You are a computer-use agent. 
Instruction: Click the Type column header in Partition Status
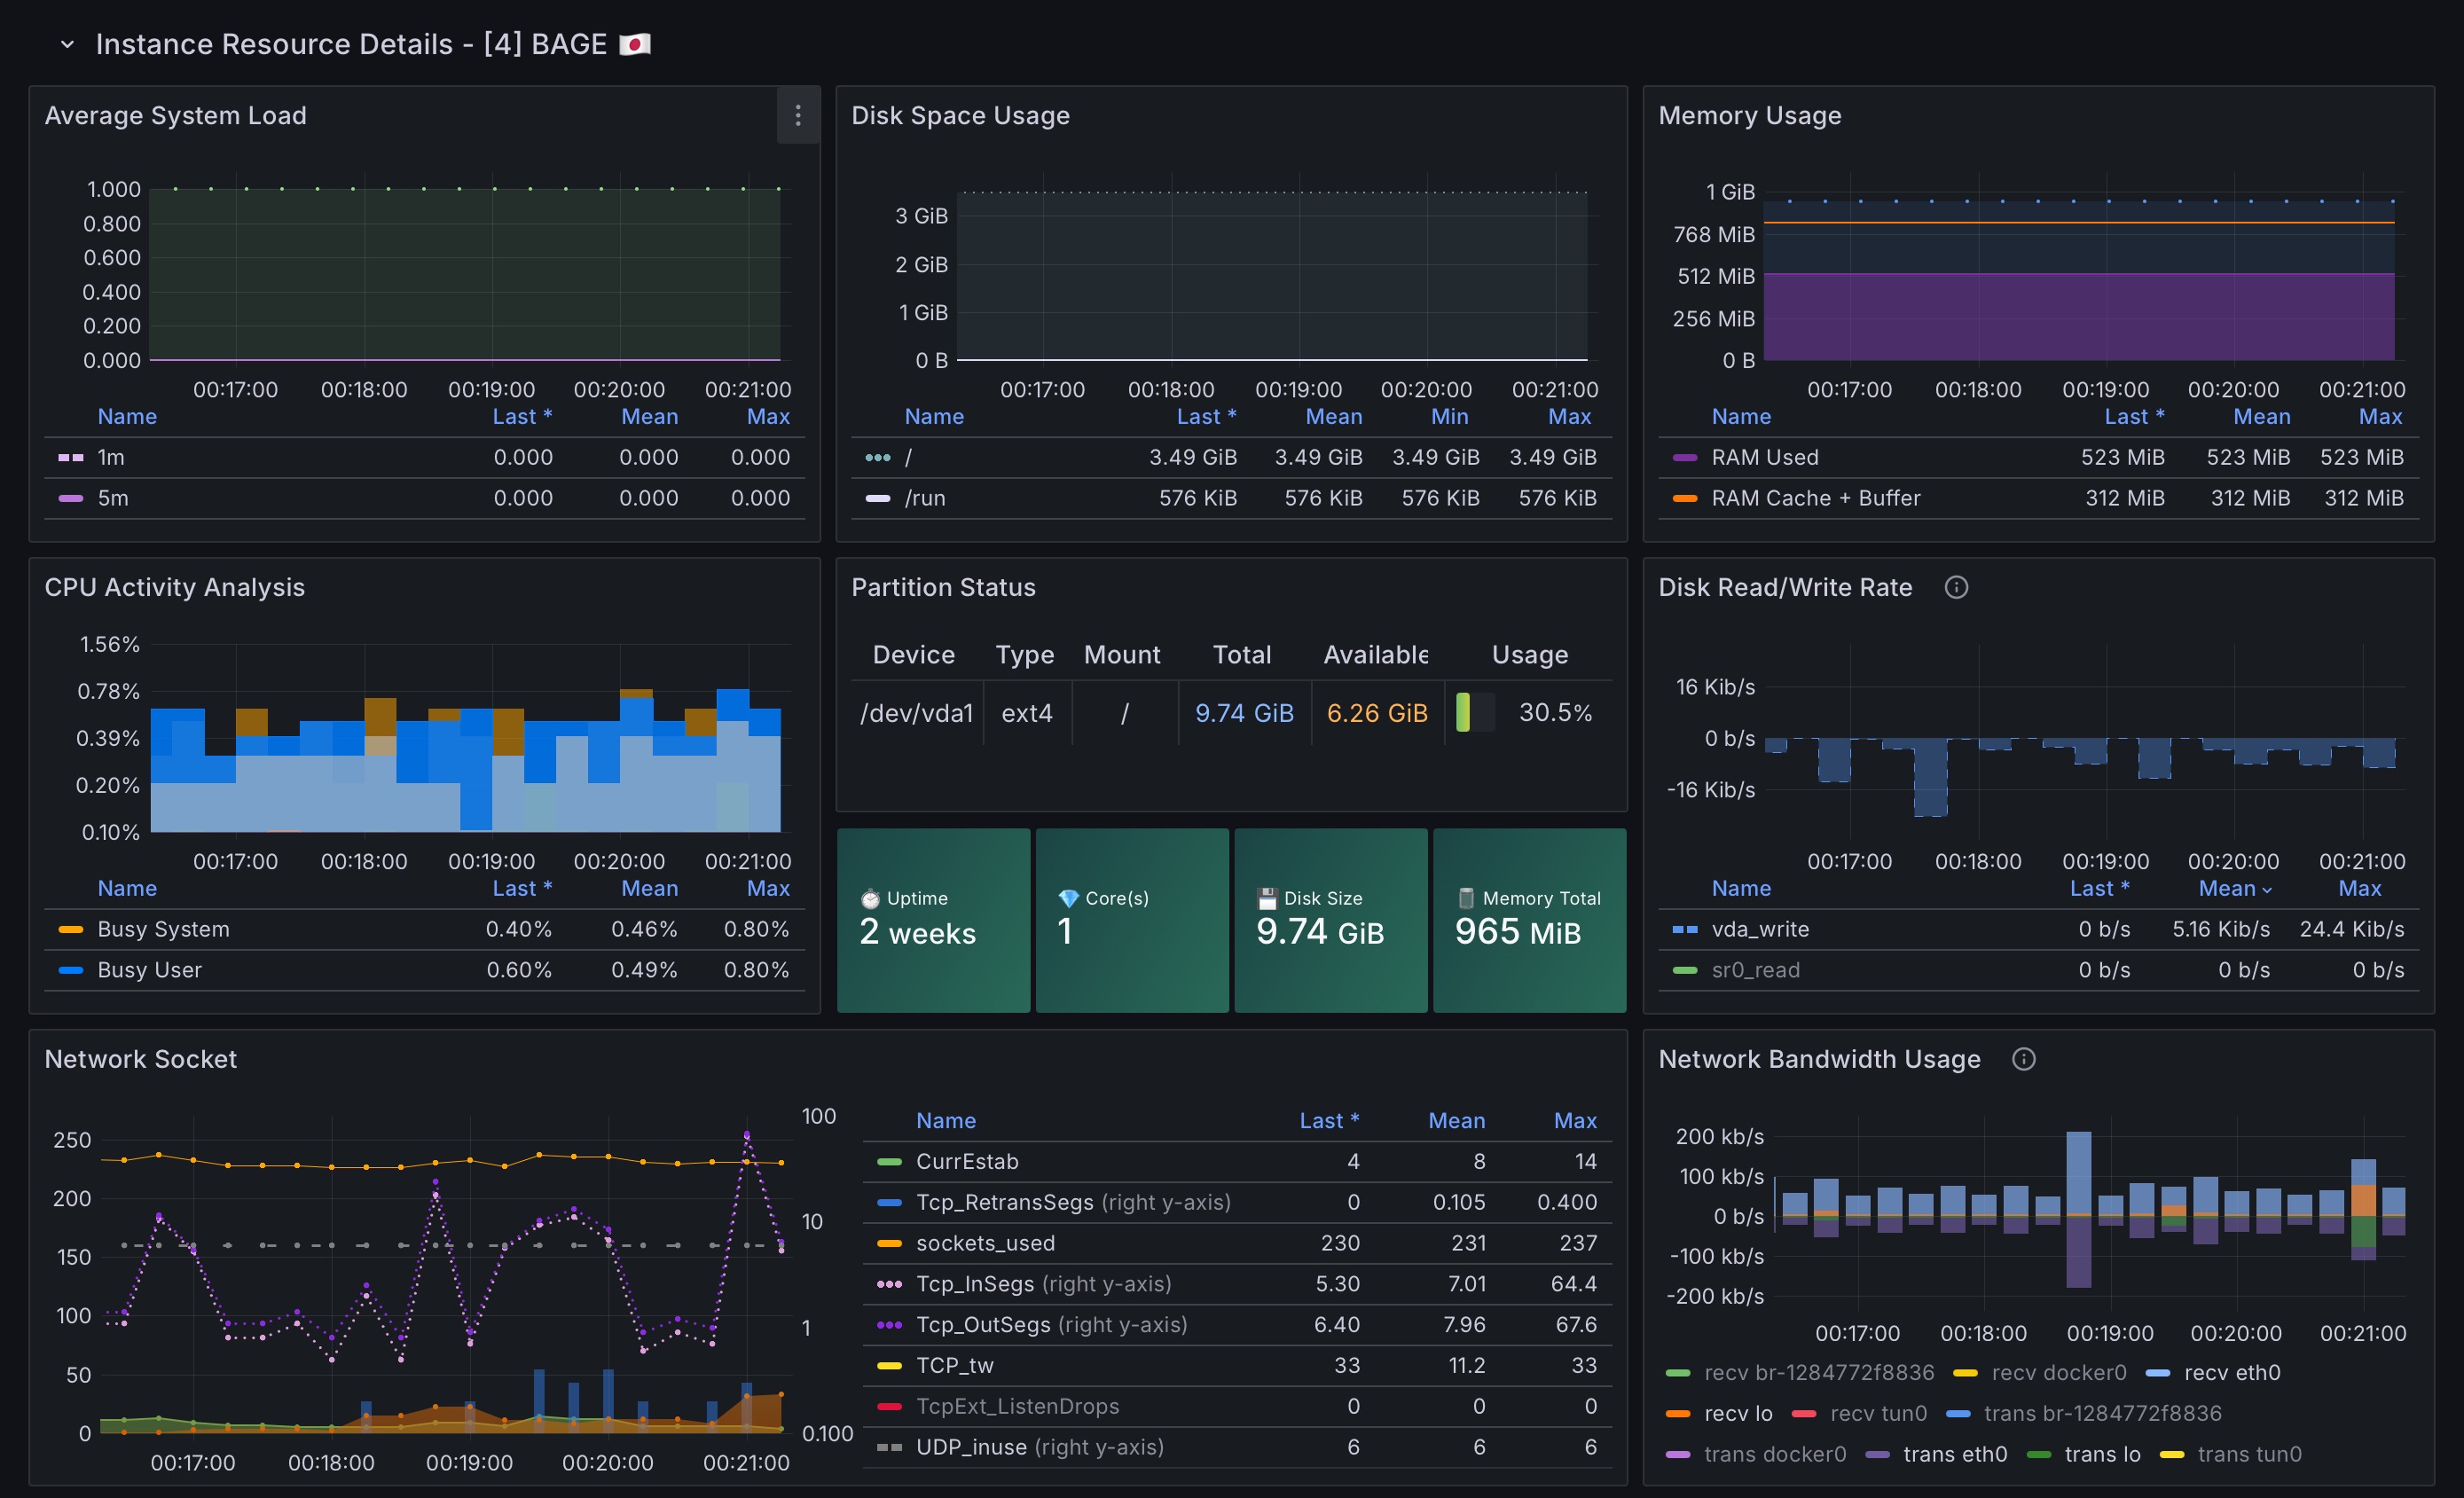(x=1024, y=654)
